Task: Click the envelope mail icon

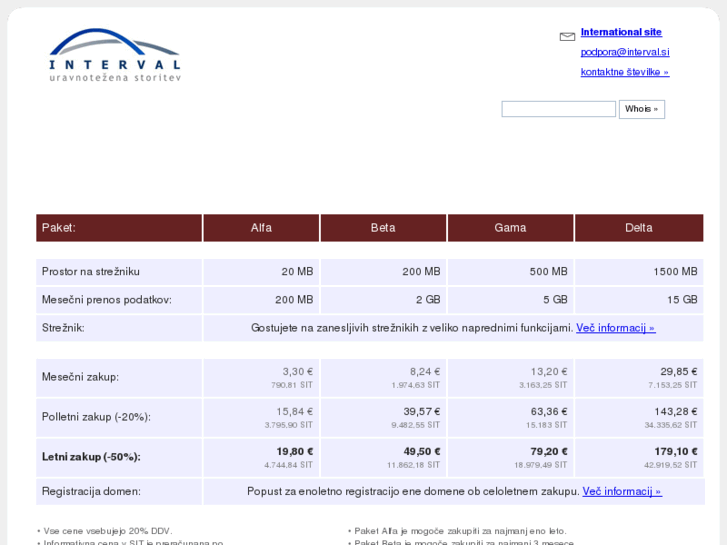Action: click(567, 37)
